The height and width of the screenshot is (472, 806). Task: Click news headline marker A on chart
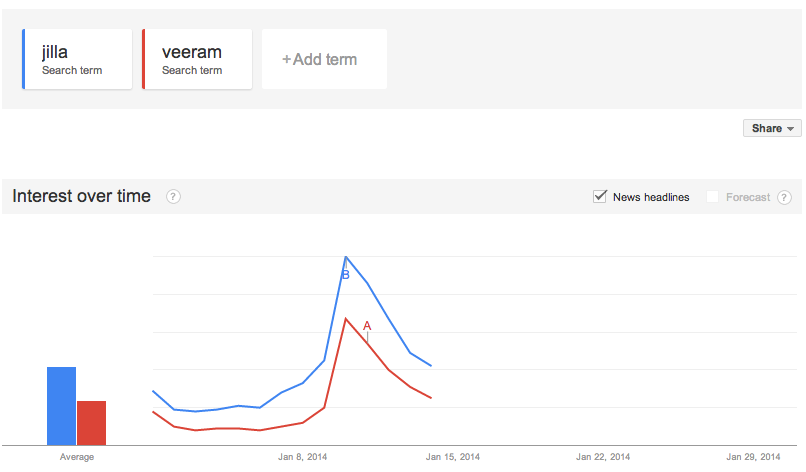[367, 325]
